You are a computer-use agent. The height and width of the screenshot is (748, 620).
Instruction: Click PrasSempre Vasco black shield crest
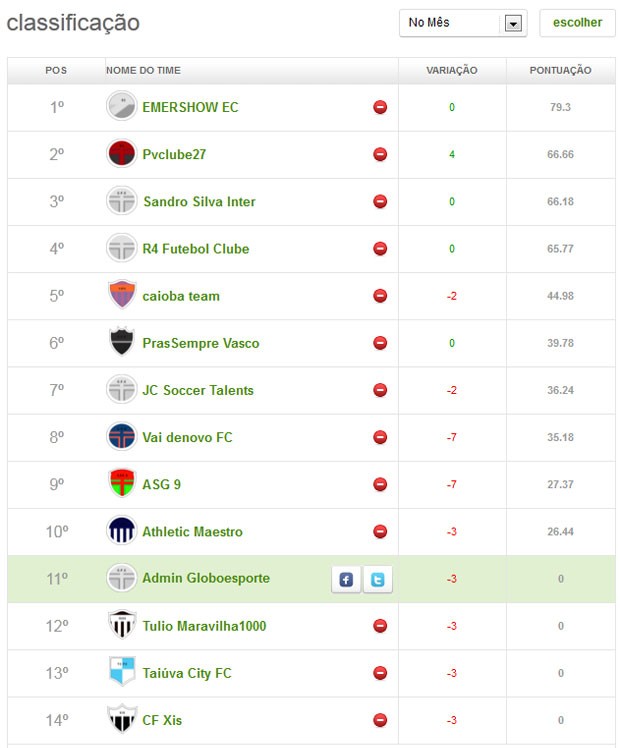122,342
